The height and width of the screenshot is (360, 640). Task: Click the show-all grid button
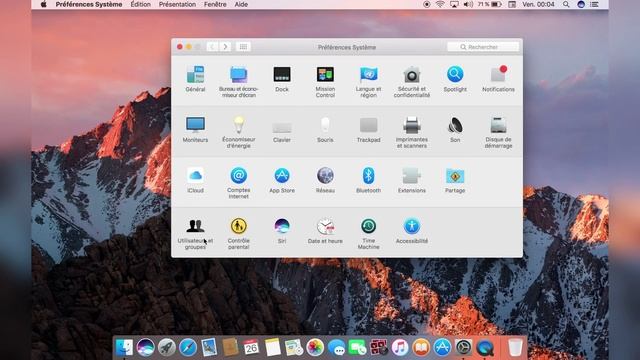click(243, 47)
